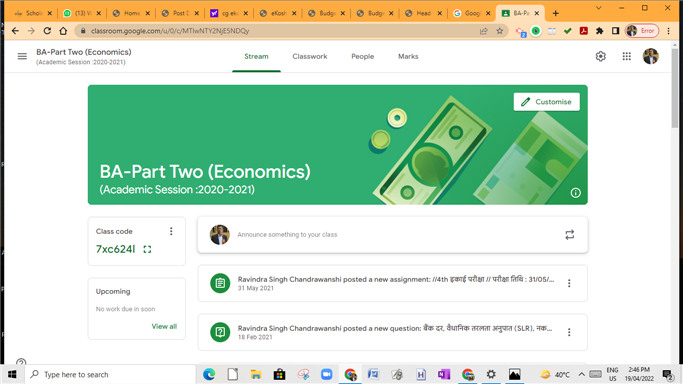683x384 pixels.
Task: Display class code full screen
Action: point(147,249)
